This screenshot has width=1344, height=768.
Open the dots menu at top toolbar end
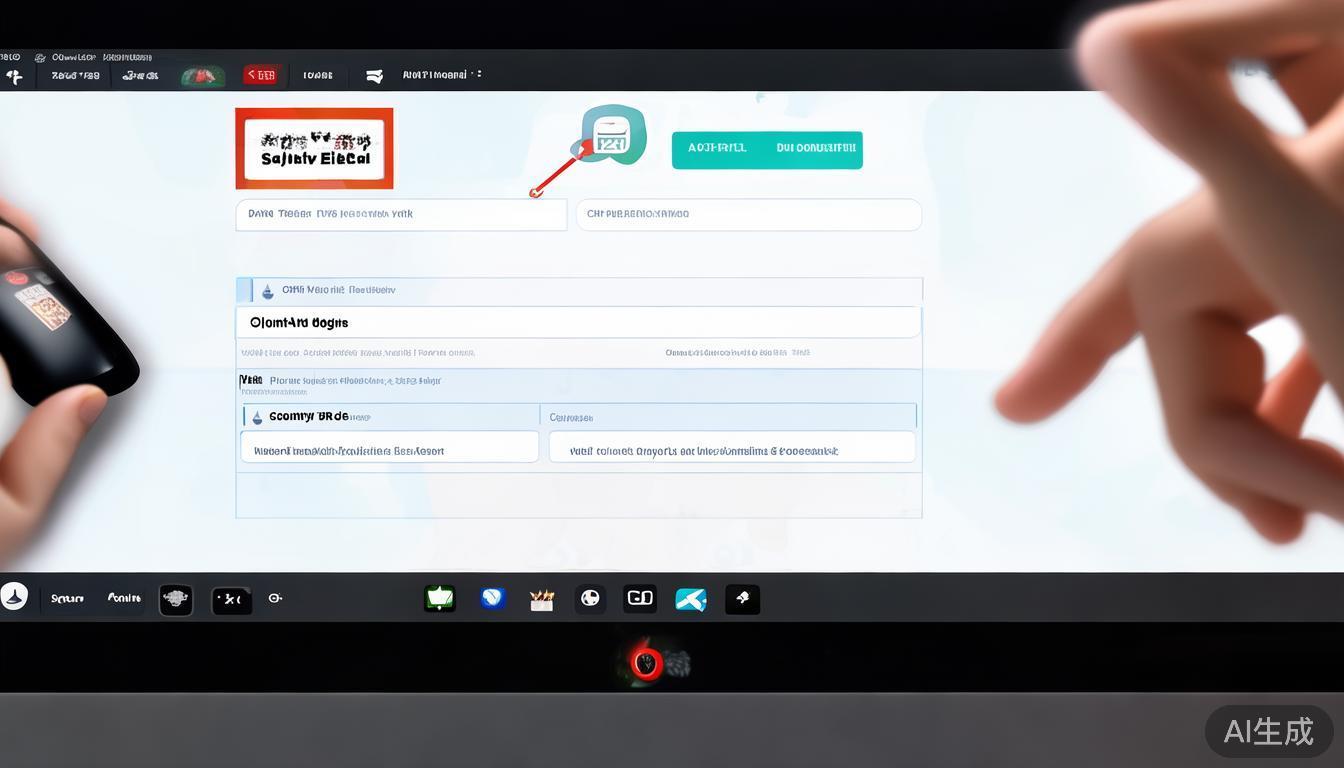pyautogui.click(x=478, y=74)
